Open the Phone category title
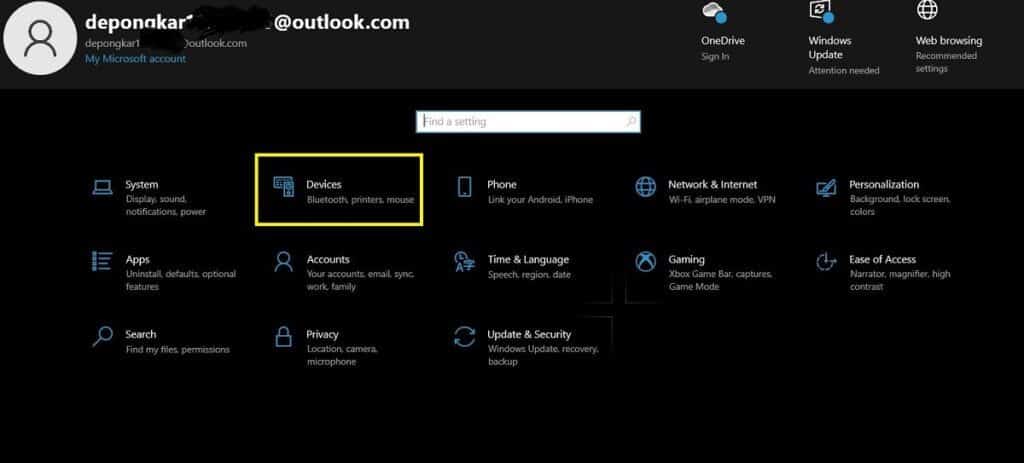Screen dimensions: 1024x463 click(x=502, y=185)
